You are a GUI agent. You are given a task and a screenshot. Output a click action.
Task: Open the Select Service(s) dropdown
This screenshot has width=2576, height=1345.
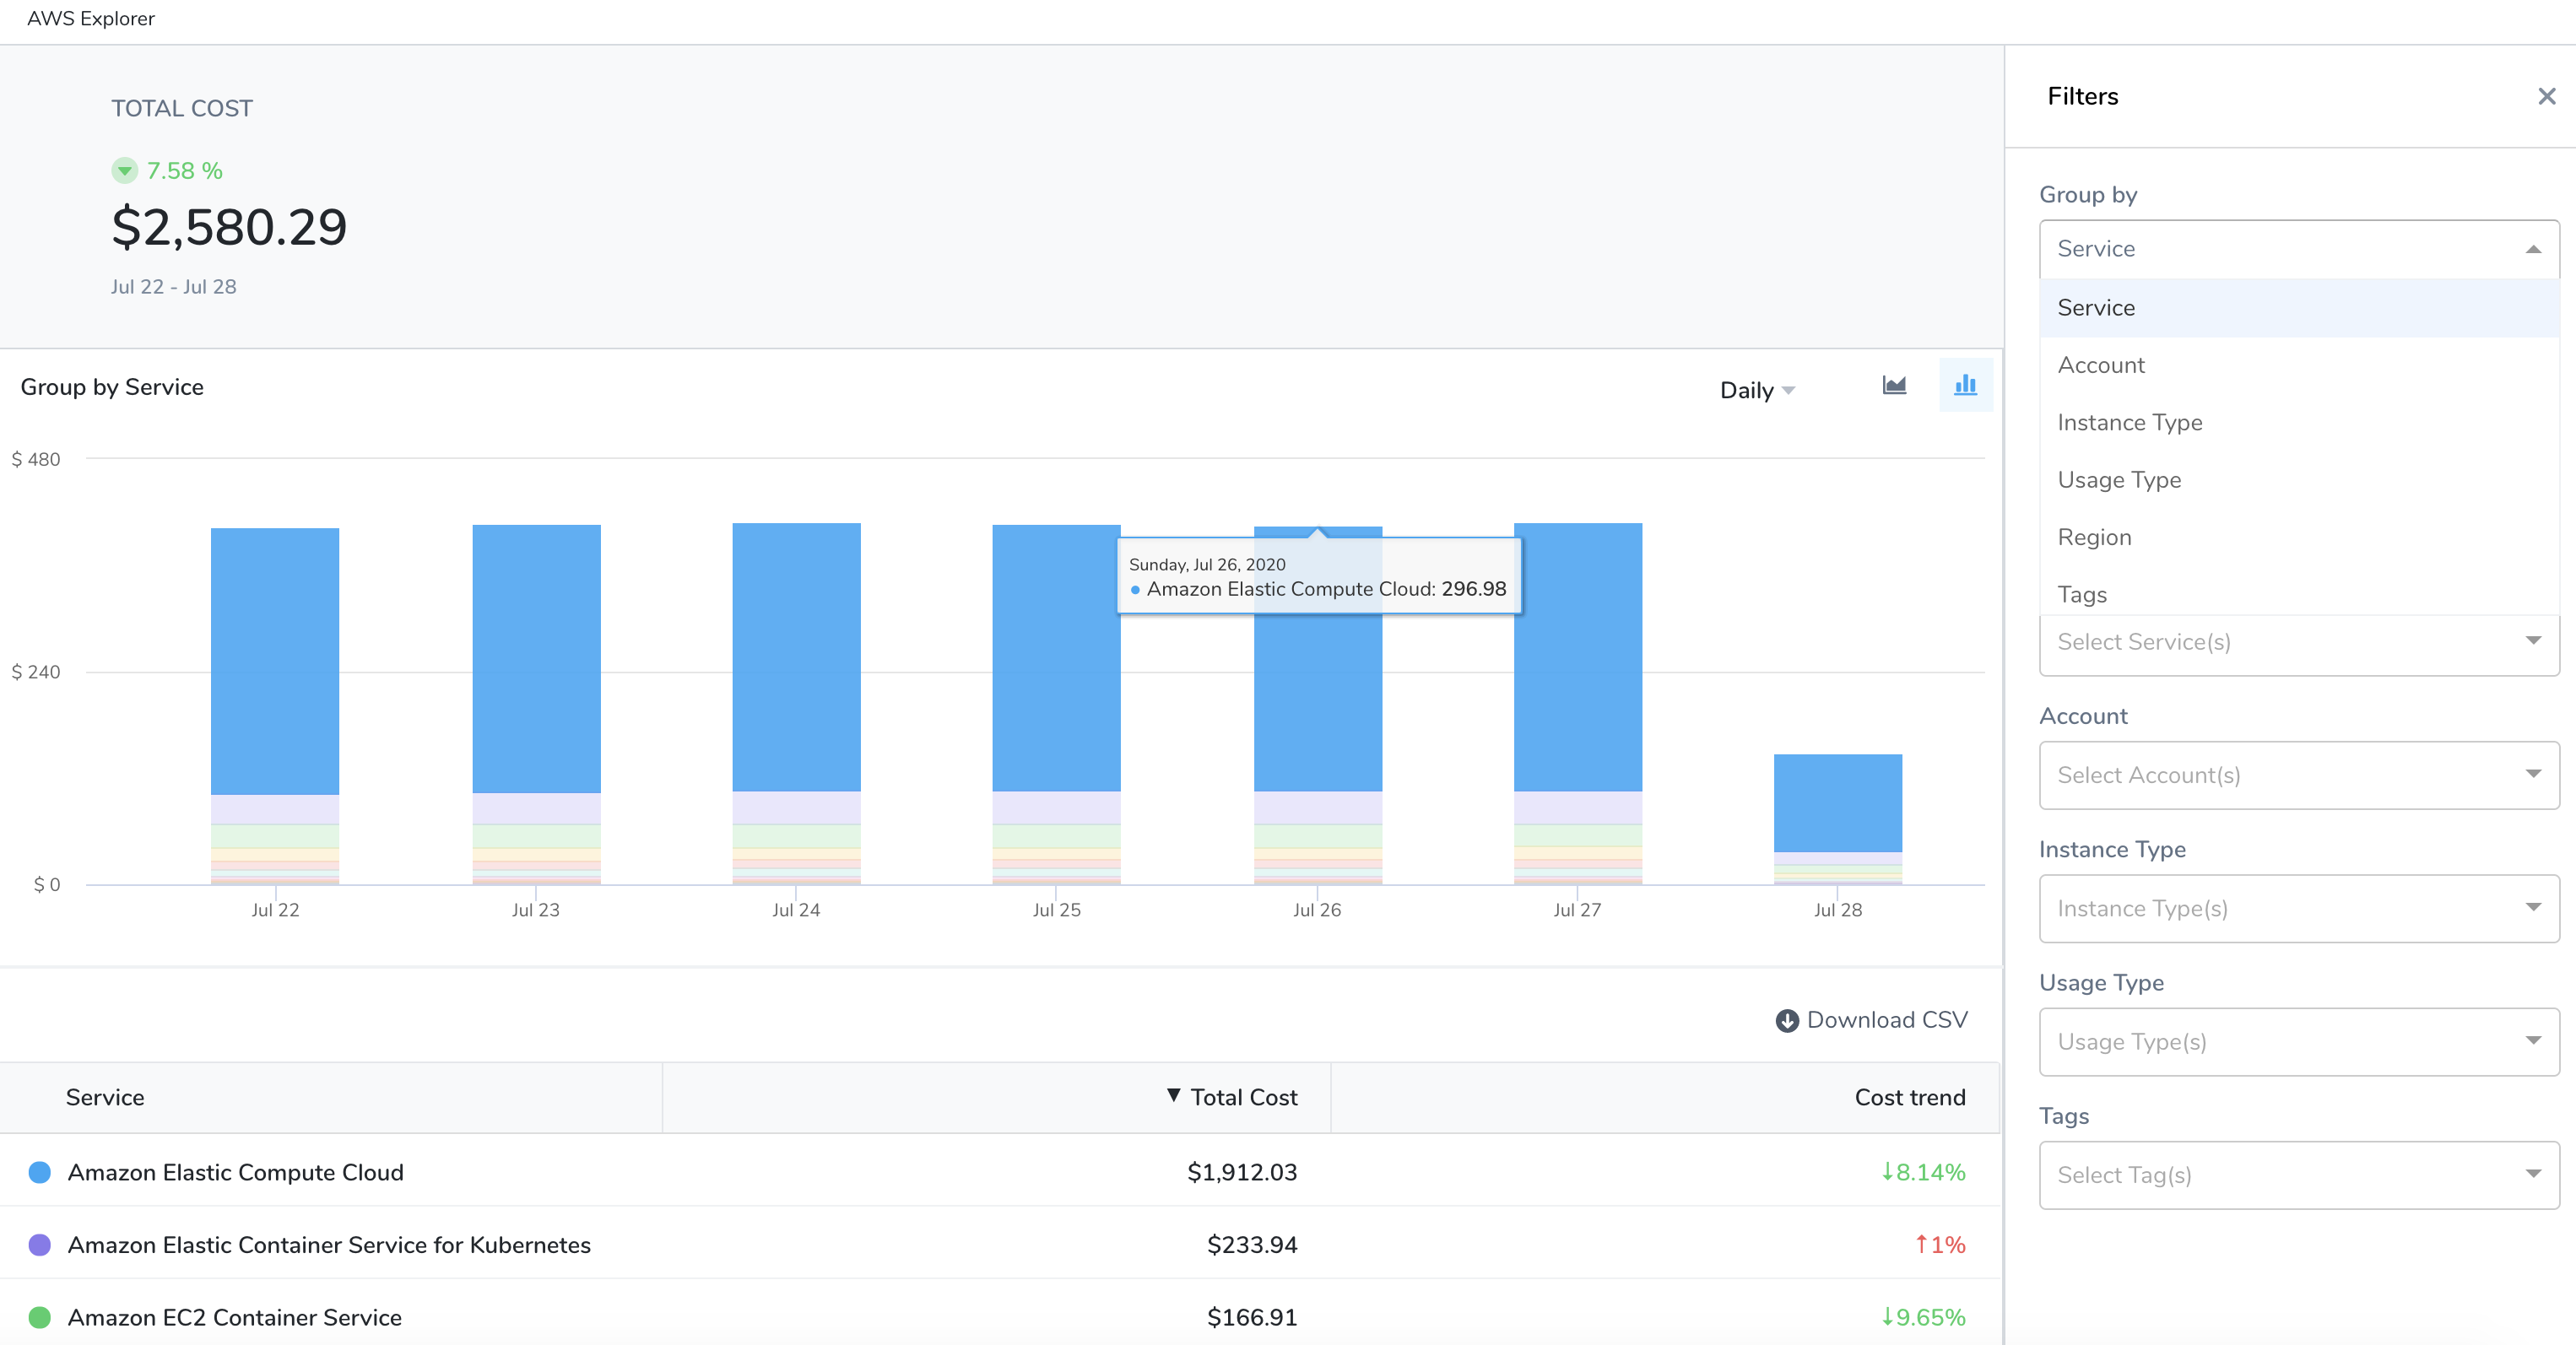(x=2298, y=643)
